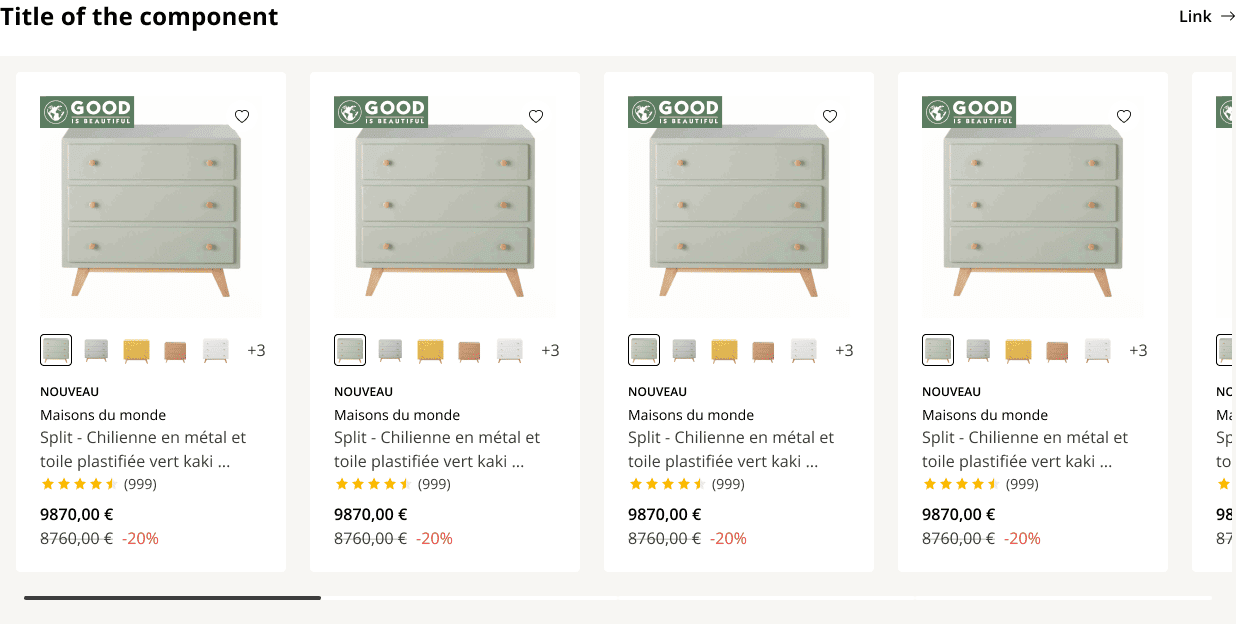The image size is (1236, 624).
Task: Click the heart icon on the third product card
Action: (x=830, y=116)
